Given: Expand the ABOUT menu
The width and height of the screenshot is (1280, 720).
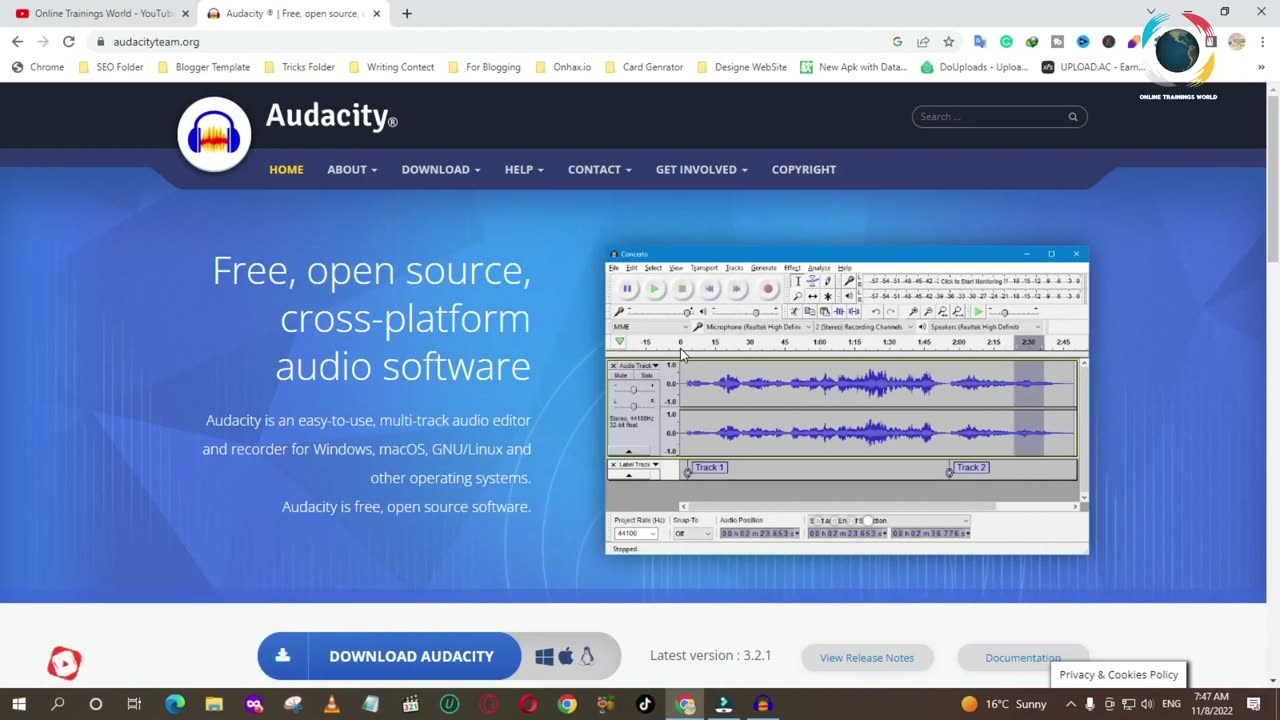Looking at the screenshot, I should click(352, 169).
